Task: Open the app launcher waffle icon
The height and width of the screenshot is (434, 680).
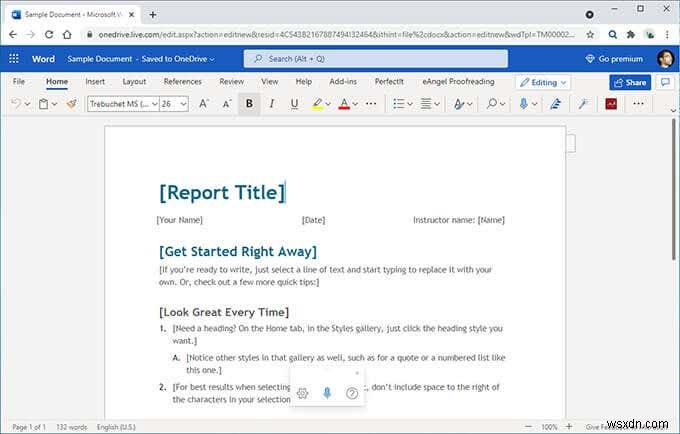Action: 14,59
